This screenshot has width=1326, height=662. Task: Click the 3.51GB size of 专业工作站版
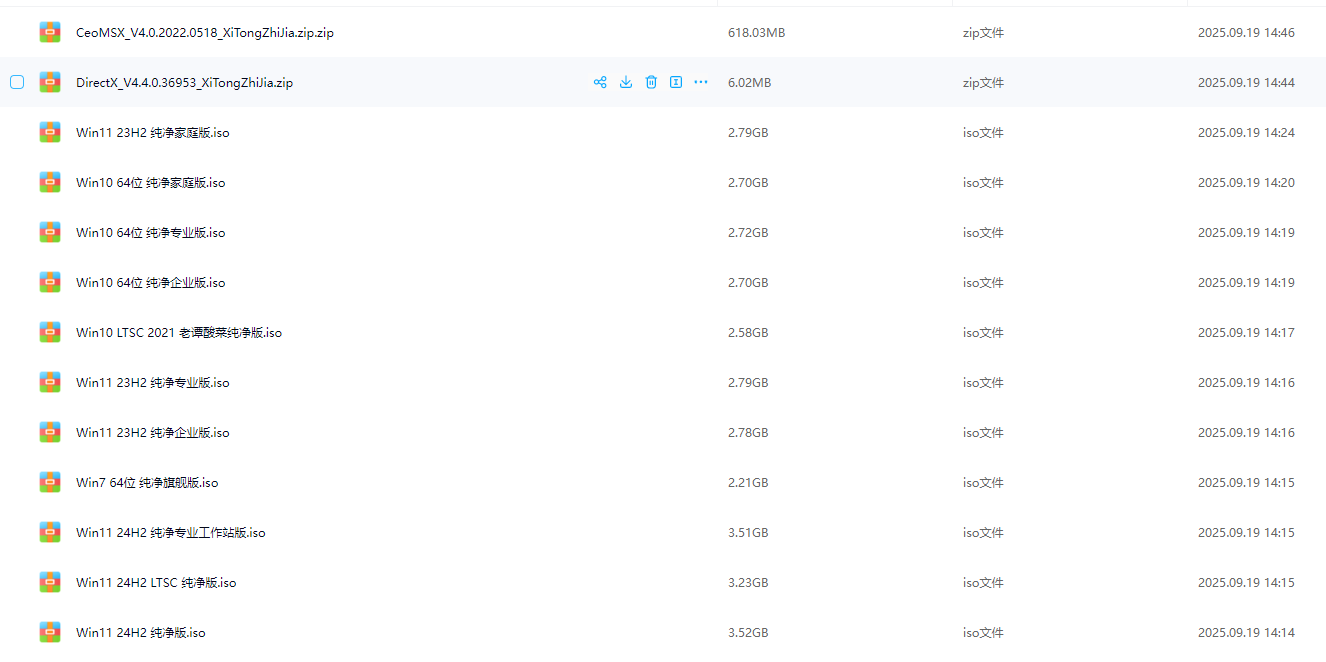pyautogui.click(x=748, y=532)
